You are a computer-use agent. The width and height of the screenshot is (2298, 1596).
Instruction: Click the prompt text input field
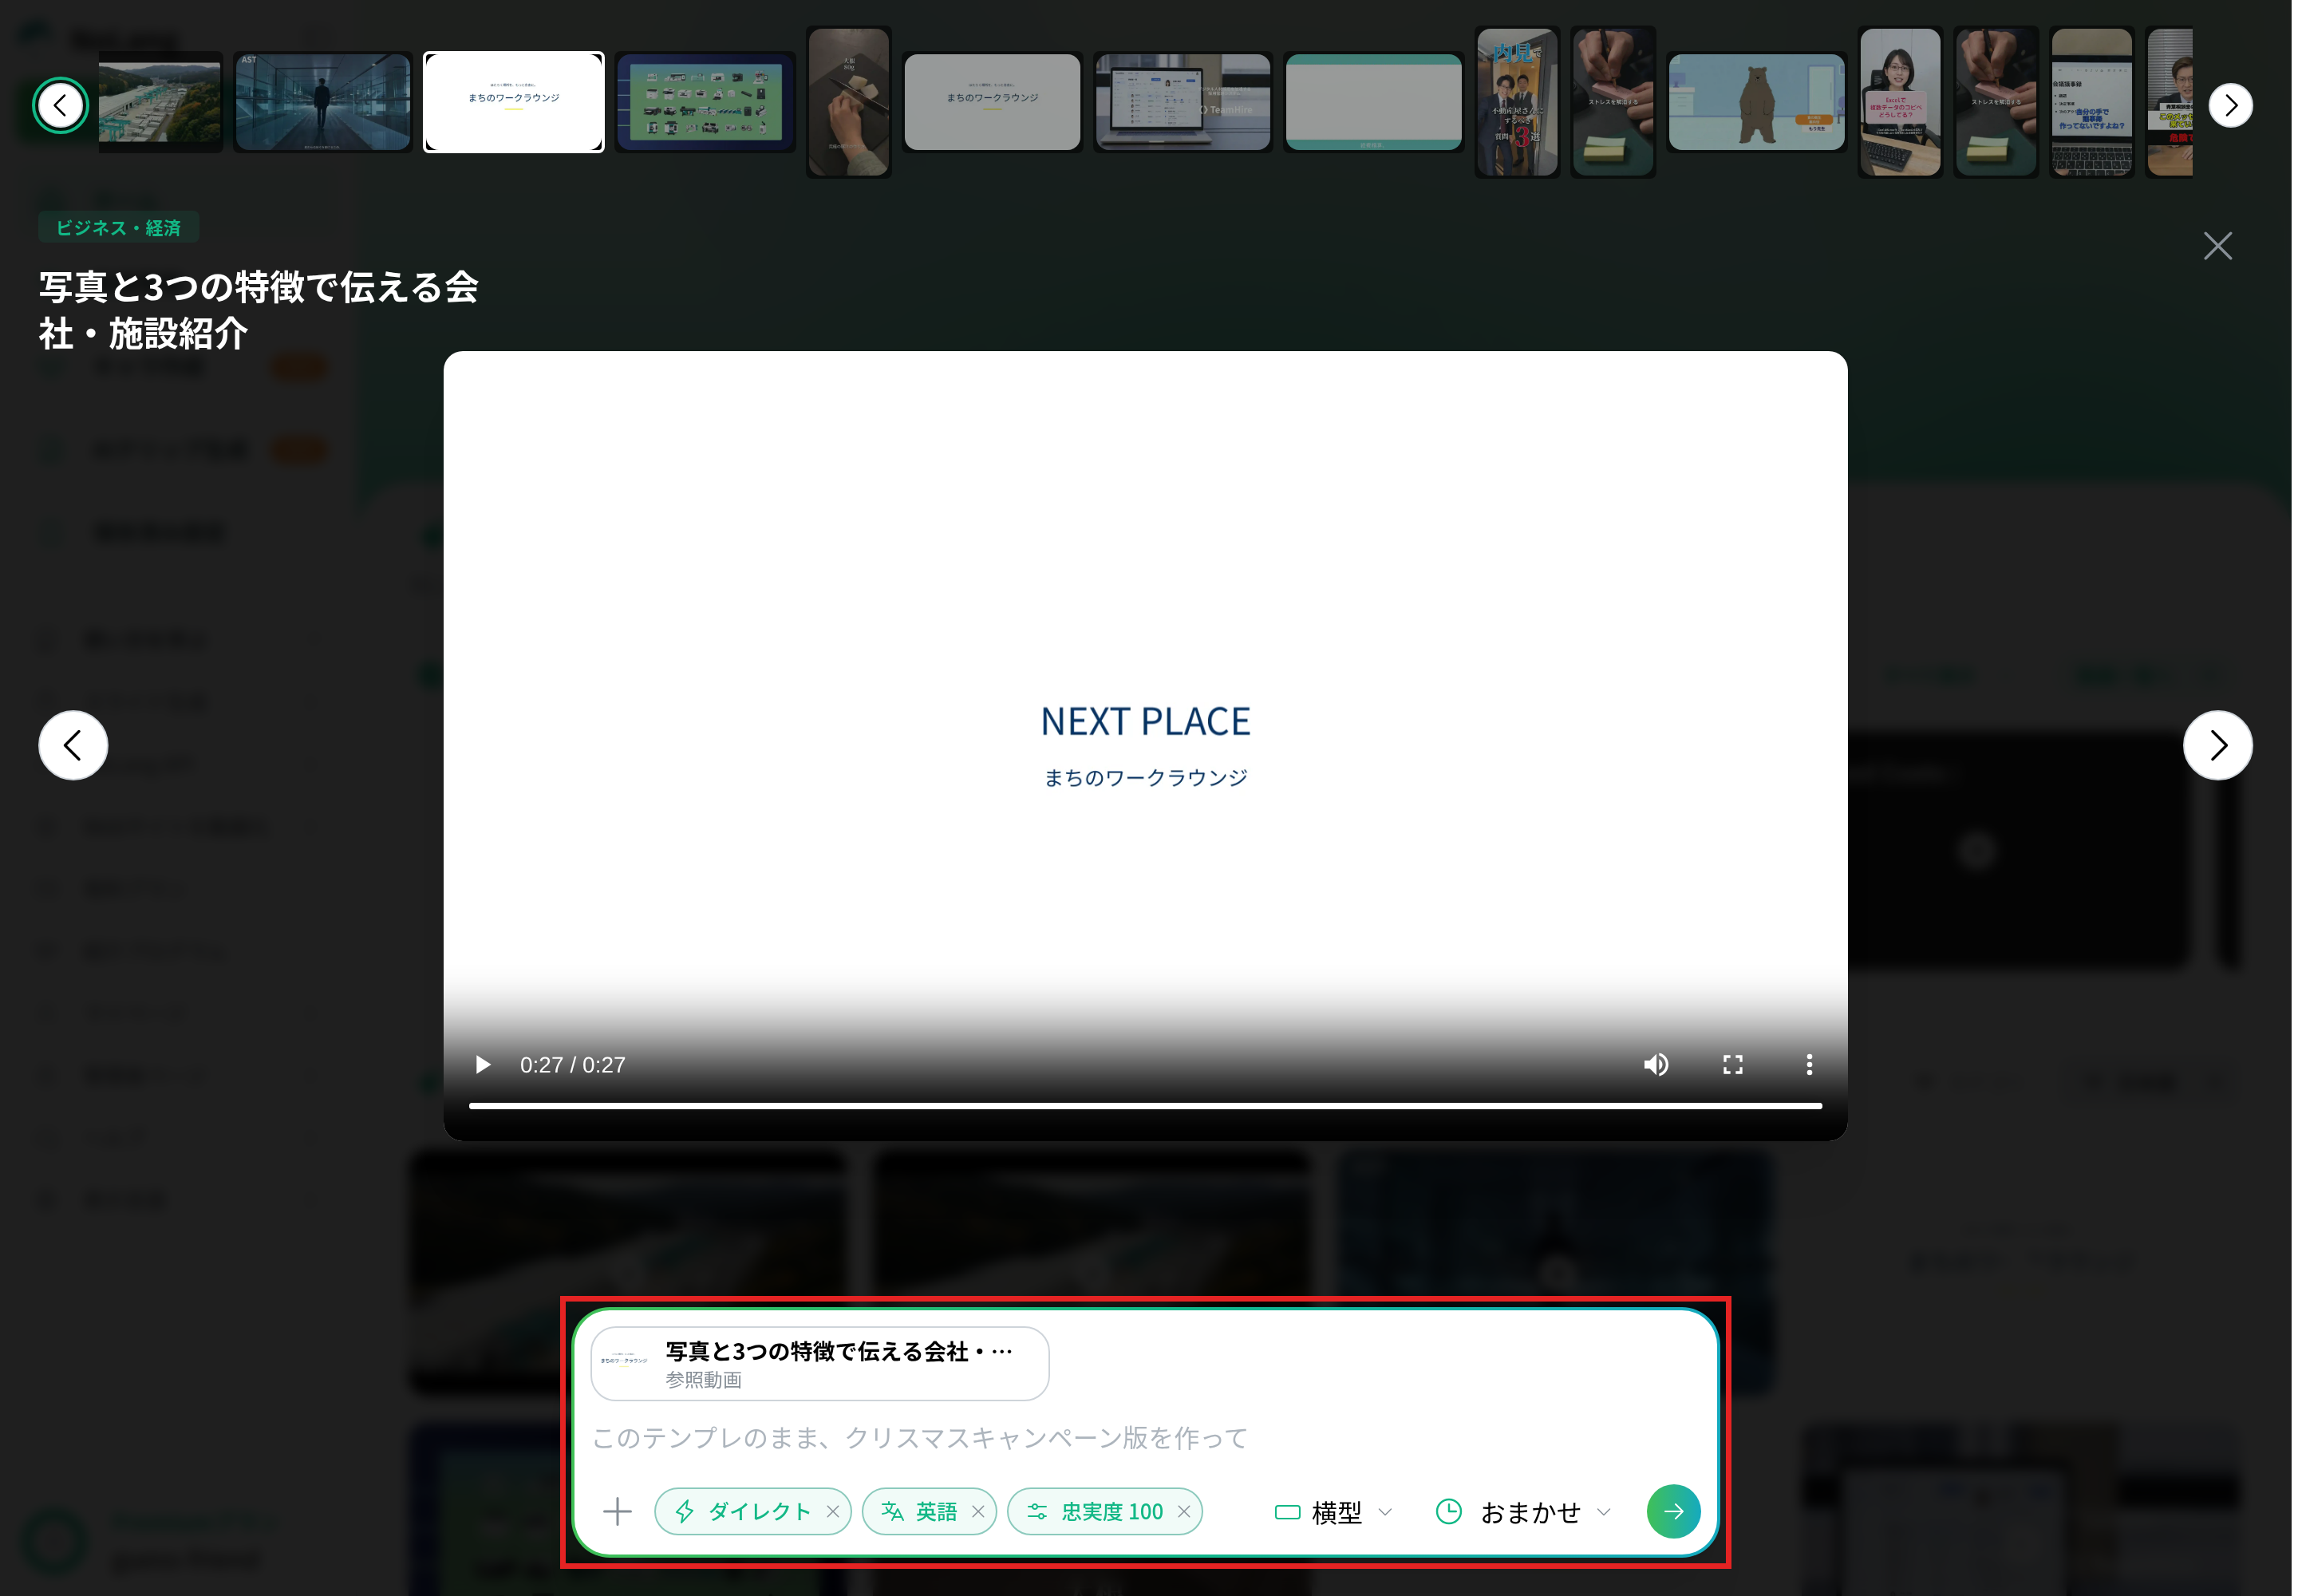pos(1145,1438)
